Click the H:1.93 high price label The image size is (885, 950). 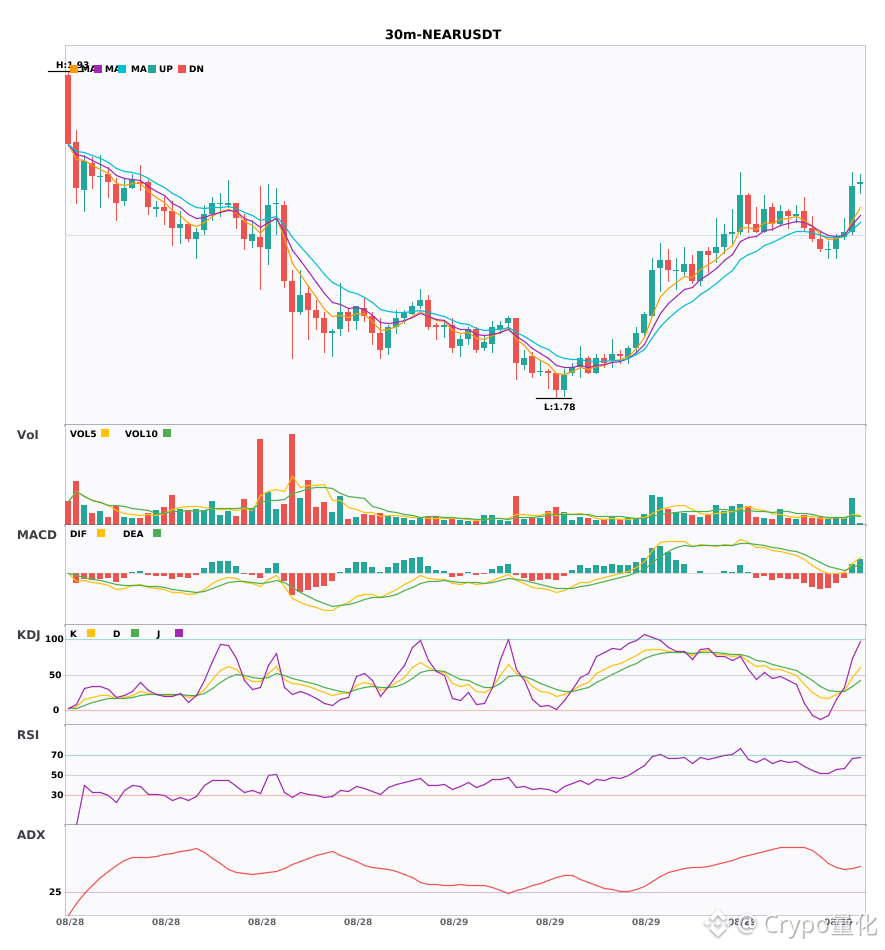point(72,65)
